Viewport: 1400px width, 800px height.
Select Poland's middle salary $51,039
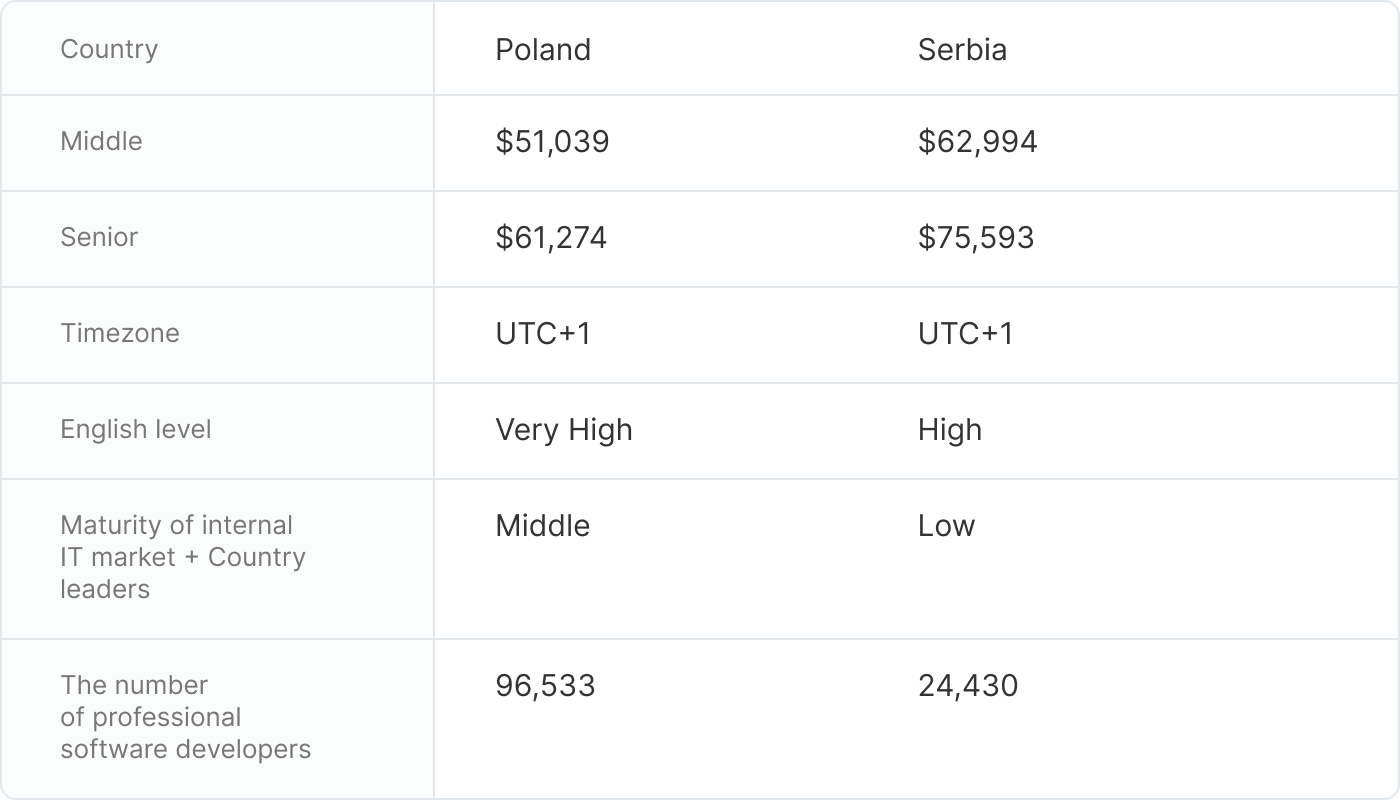(x=552, y=141)
